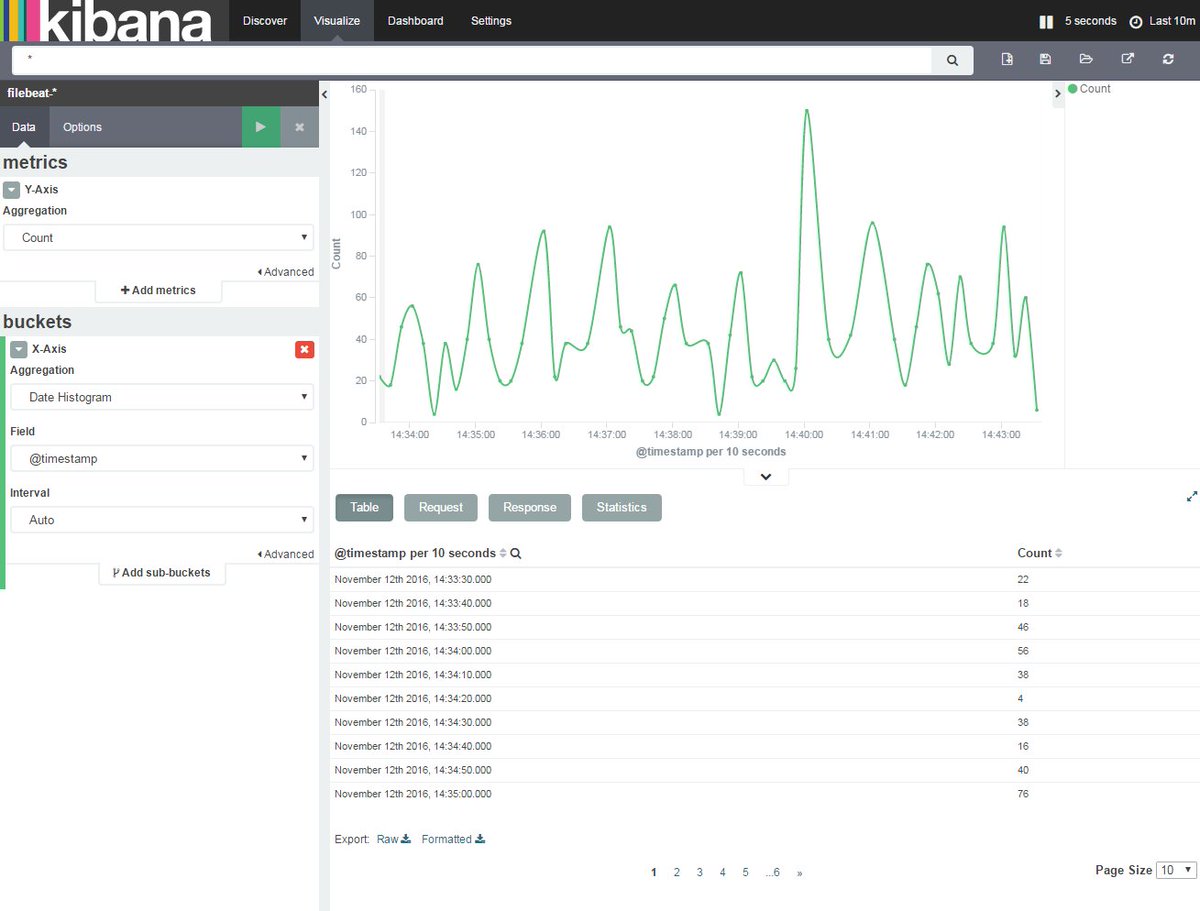
Task: Sort by @timestamp column arrows
Action: (x=503, y=553)
